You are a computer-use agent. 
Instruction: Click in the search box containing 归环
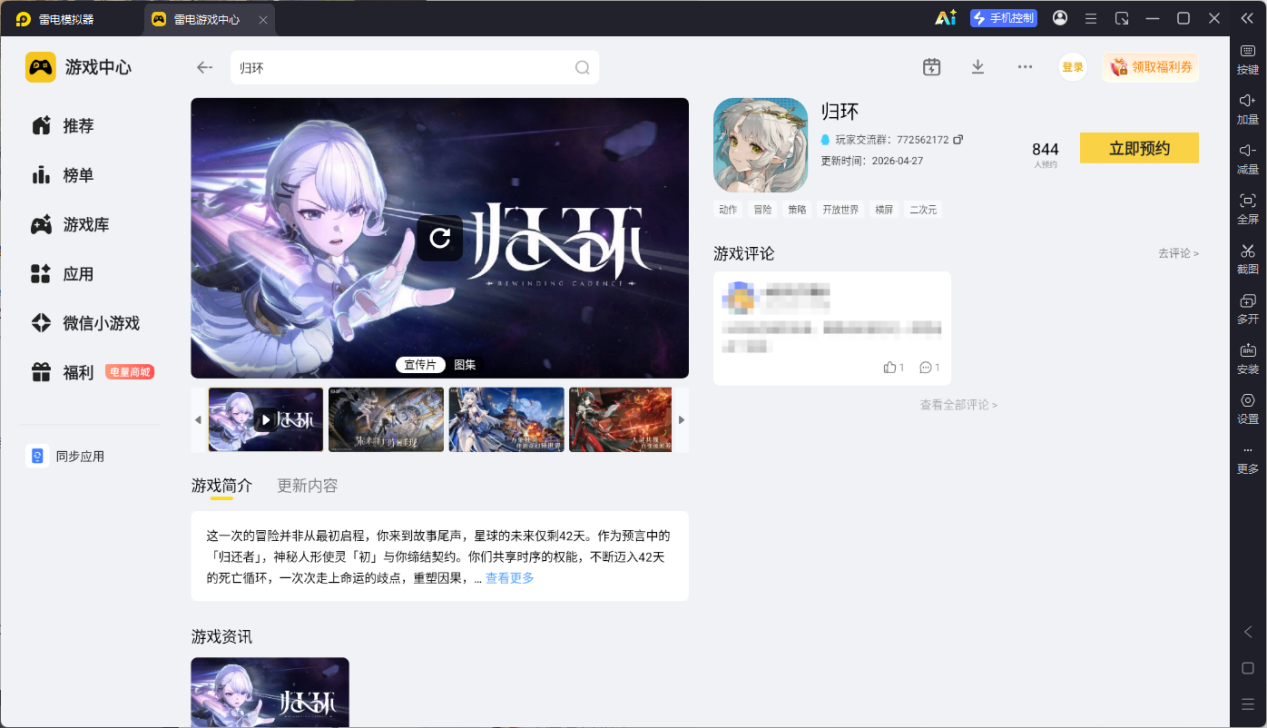click(414, 68)
